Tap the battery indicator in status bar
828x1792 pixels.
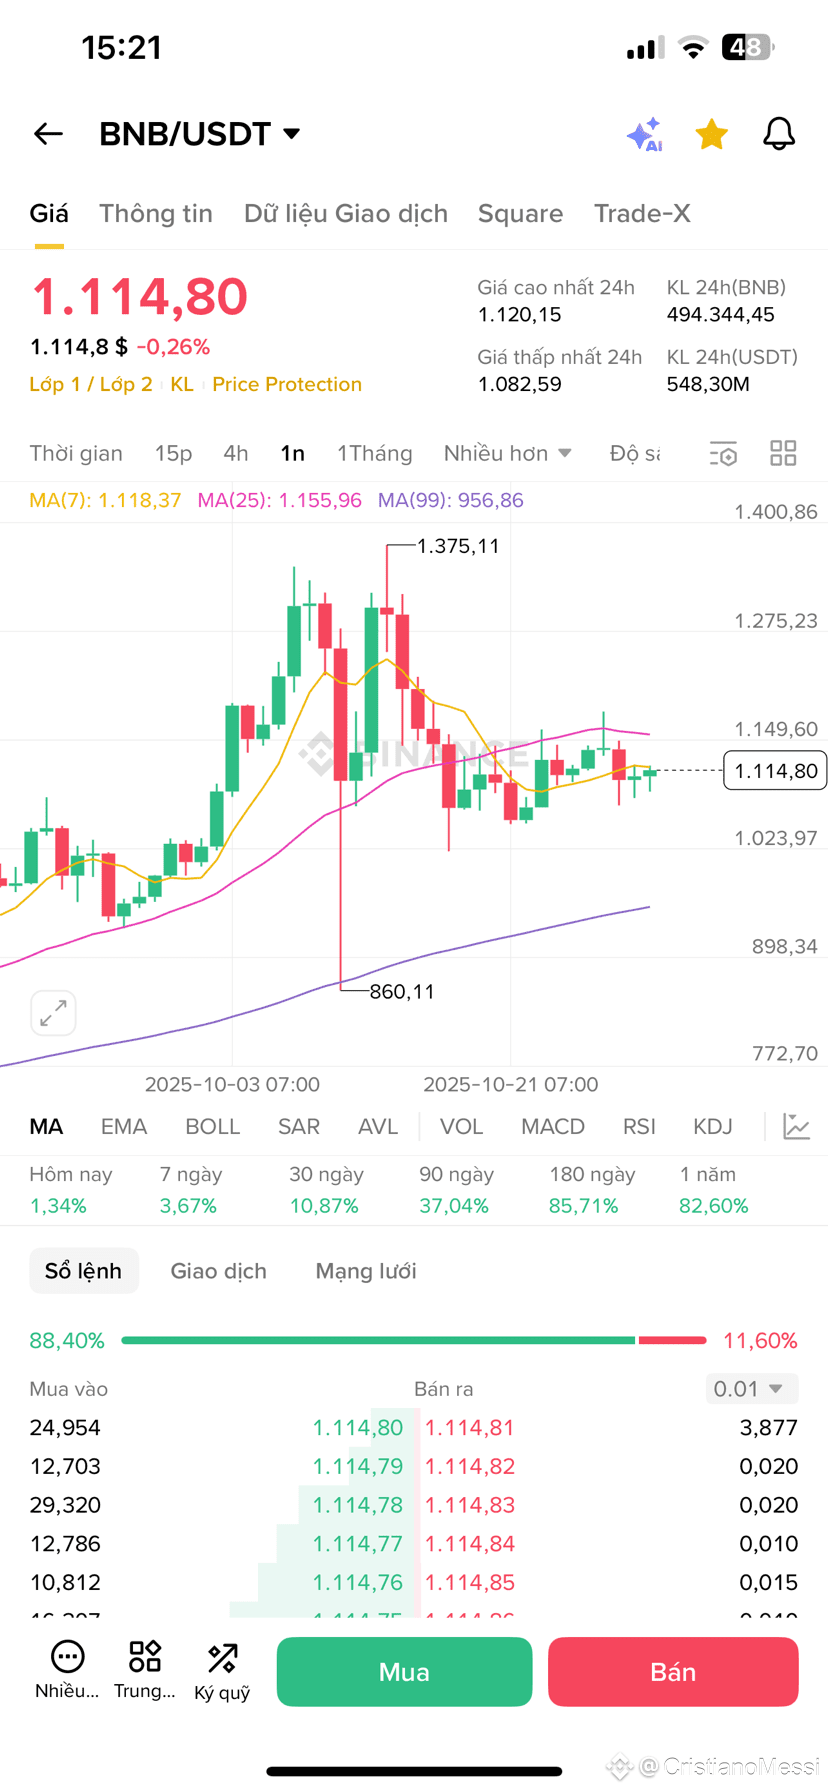(749, 47)
